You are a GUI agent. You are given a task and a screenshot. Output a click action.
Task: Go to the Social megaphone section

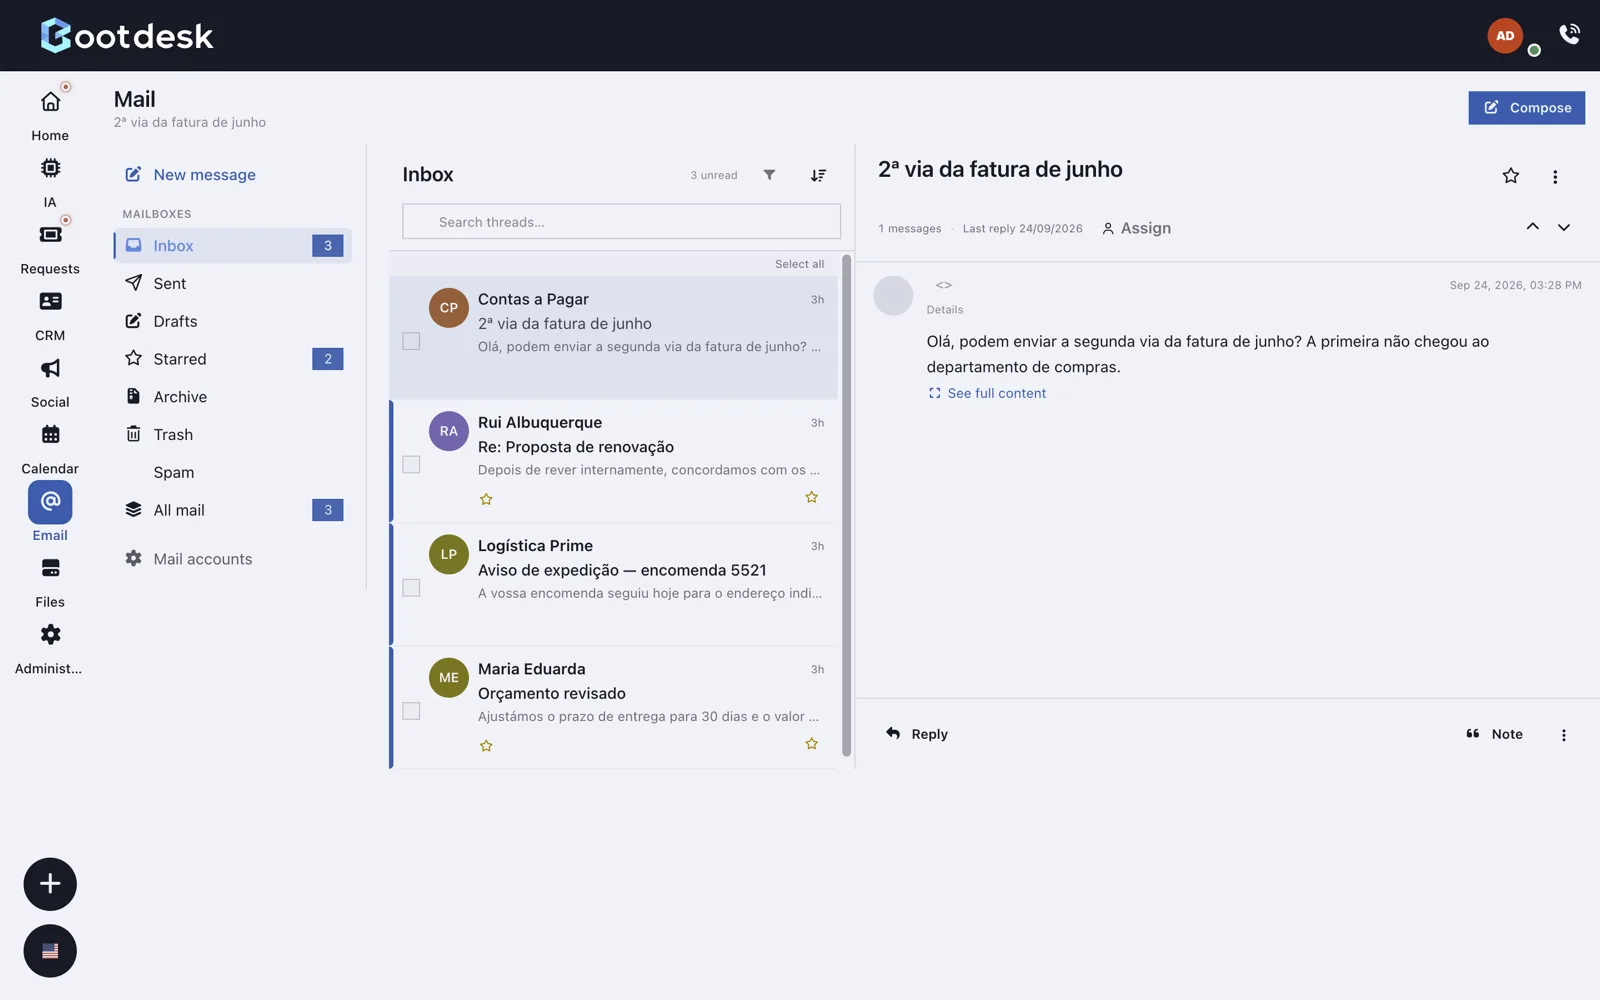50,382
